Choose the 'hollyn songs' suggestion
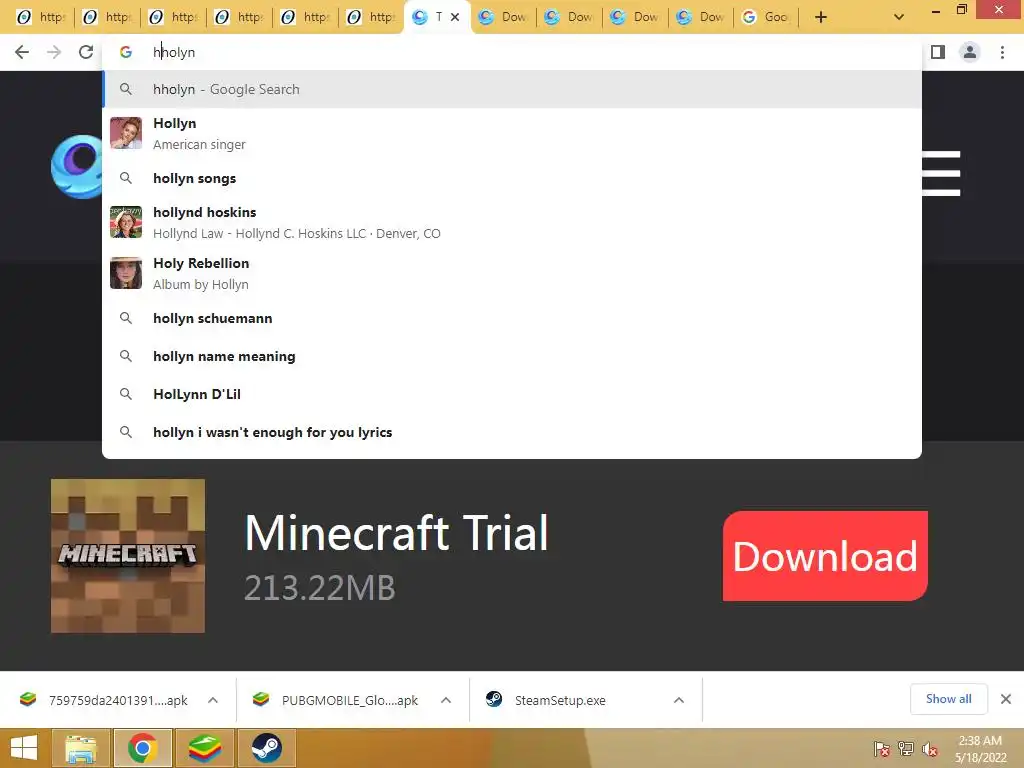This screenshot has width=1024, height=768. click(x=512, y=178)
